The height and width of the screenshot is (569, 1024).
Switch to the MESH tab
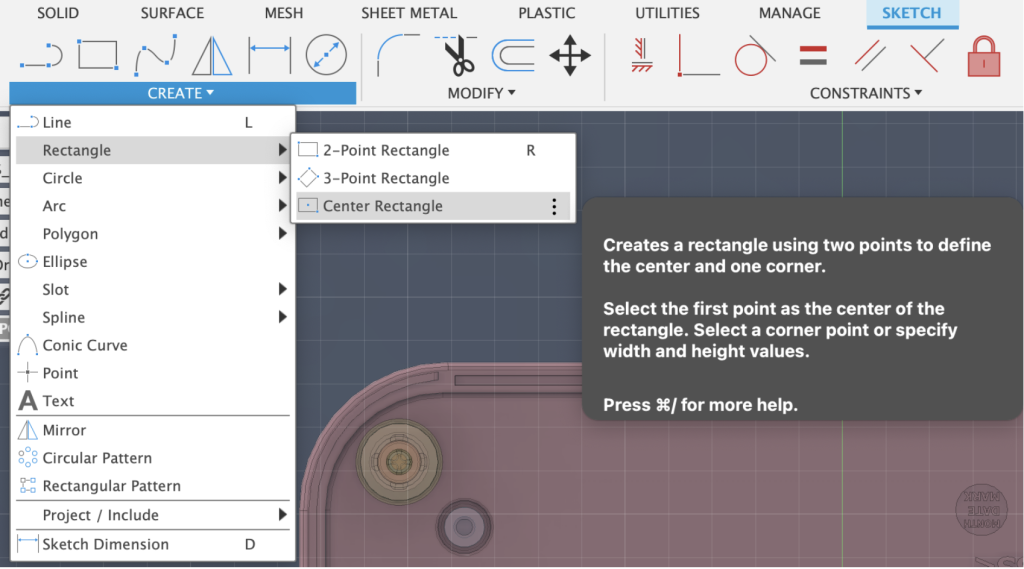click(283, 13)
